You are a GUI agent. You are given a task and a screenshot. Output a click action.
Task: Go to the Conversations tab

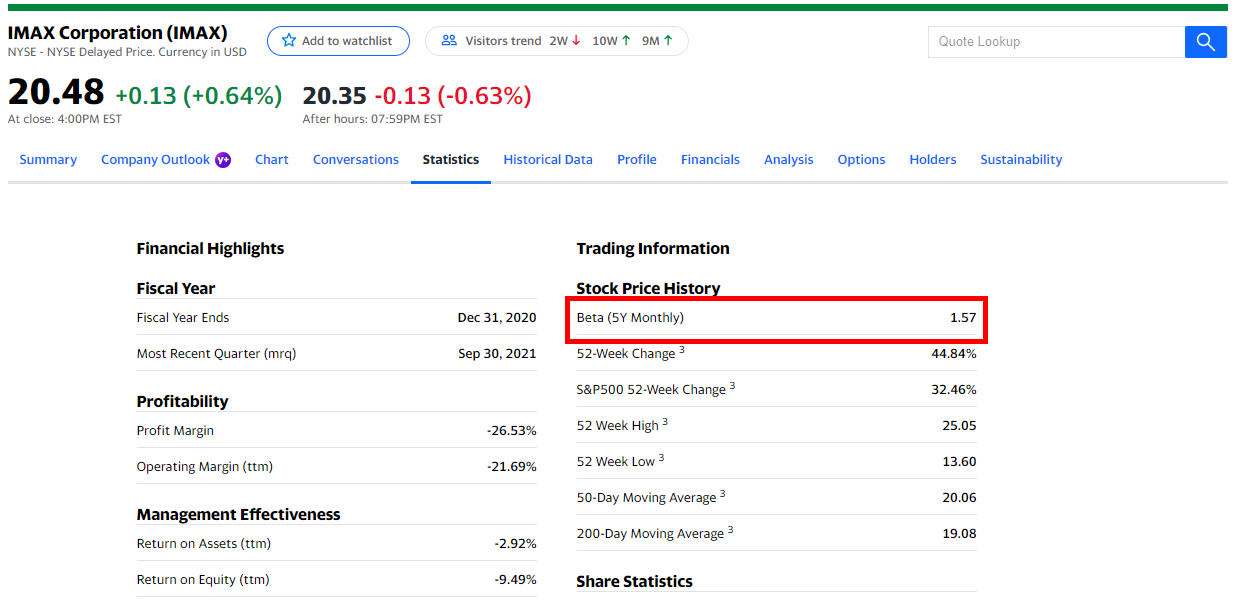point(355,160)
